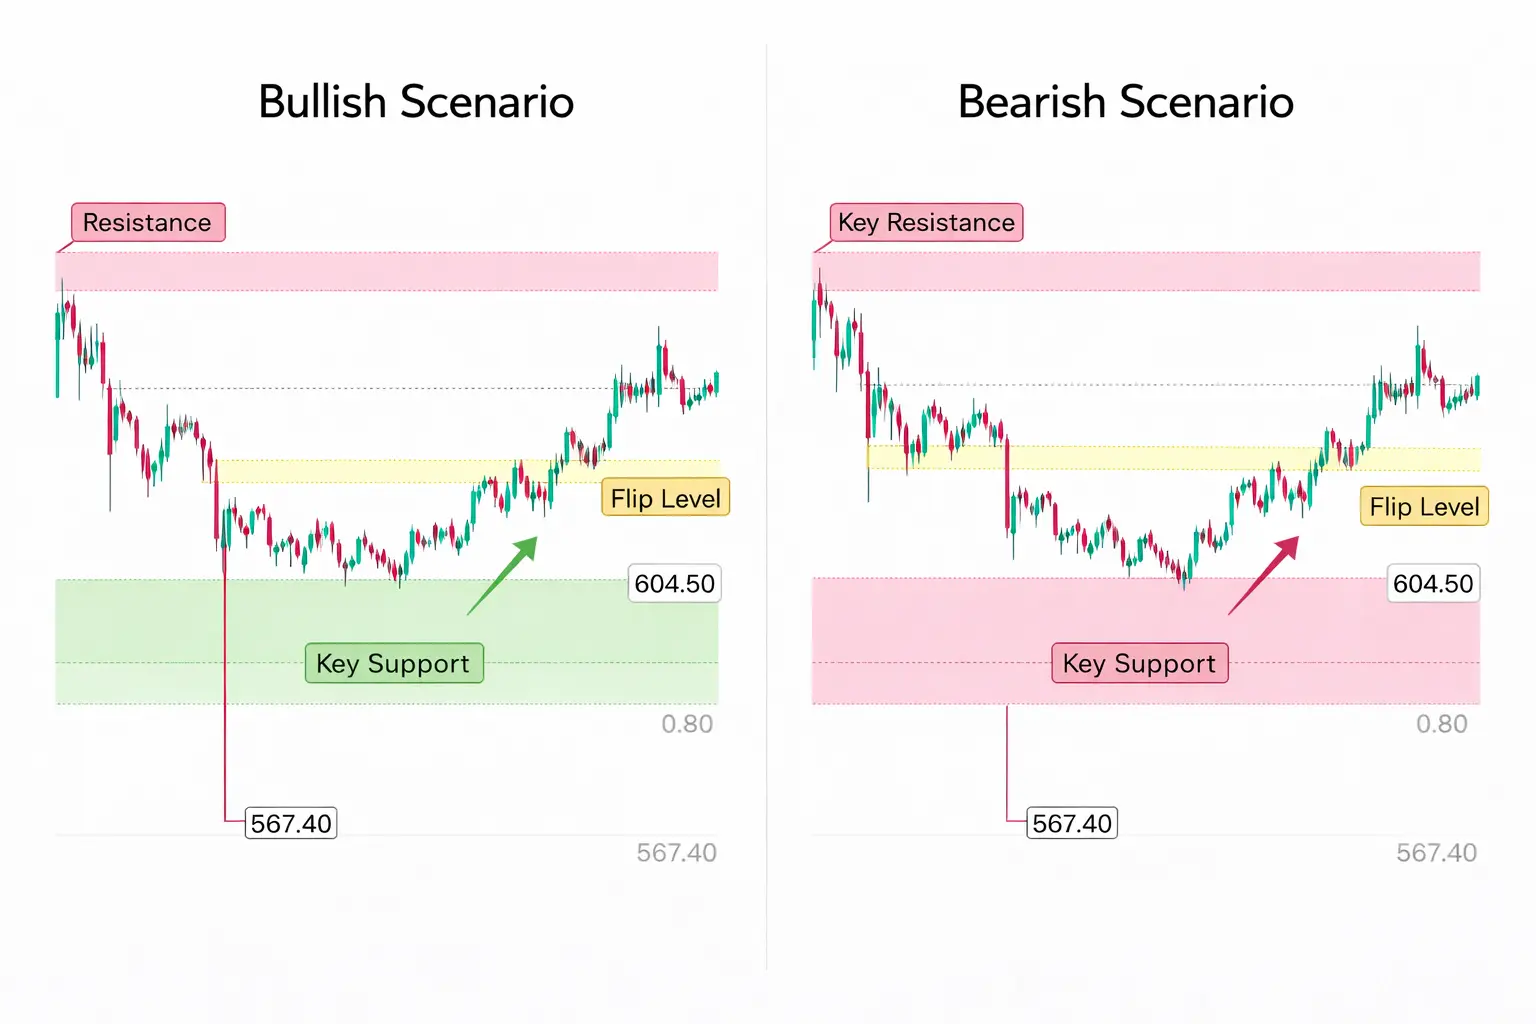The width and height of the screenshot is (1536, 1024).
Task: Click the Flip Level tag in Bullish chart
Action: pyautogui.click(x=665, y=498)
